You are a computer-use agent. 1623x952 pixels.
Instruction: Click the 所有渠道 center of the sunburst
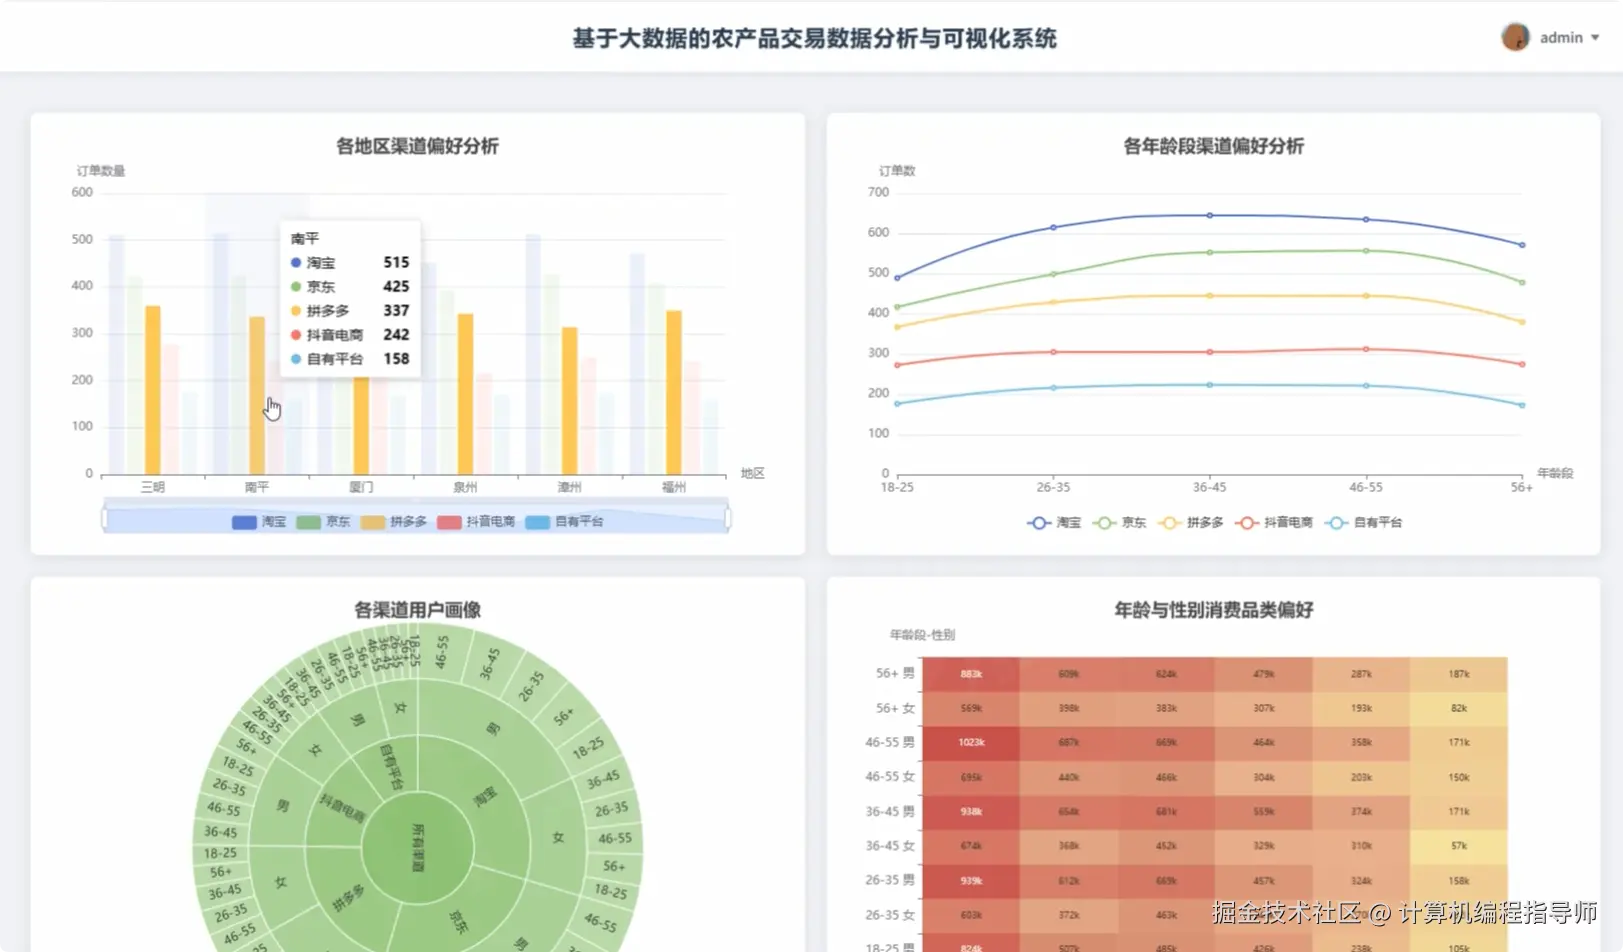click(418, 848)
